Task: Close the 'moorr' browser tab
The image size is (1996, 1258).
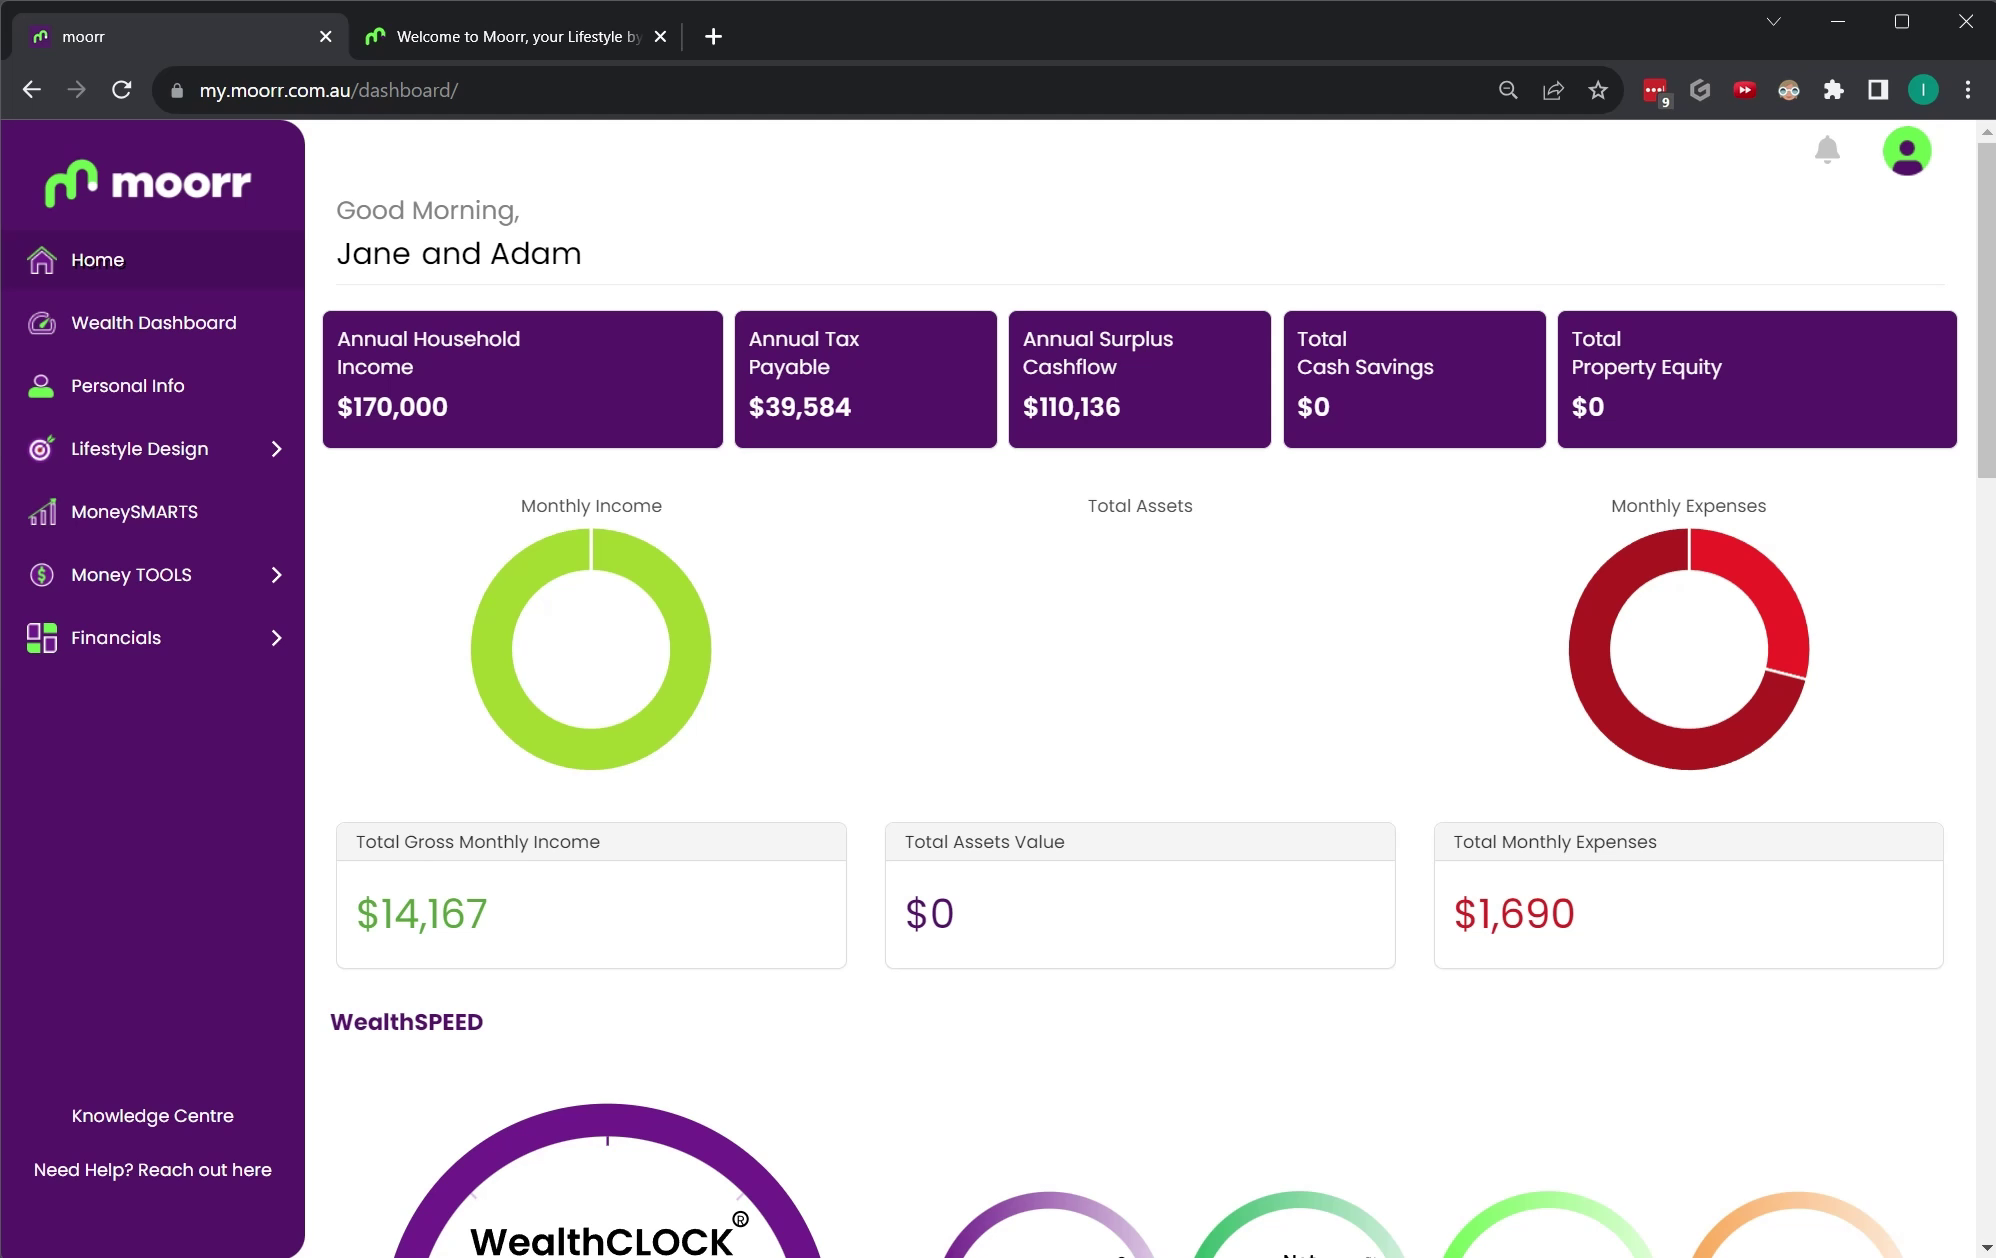Action: point(326,37)
